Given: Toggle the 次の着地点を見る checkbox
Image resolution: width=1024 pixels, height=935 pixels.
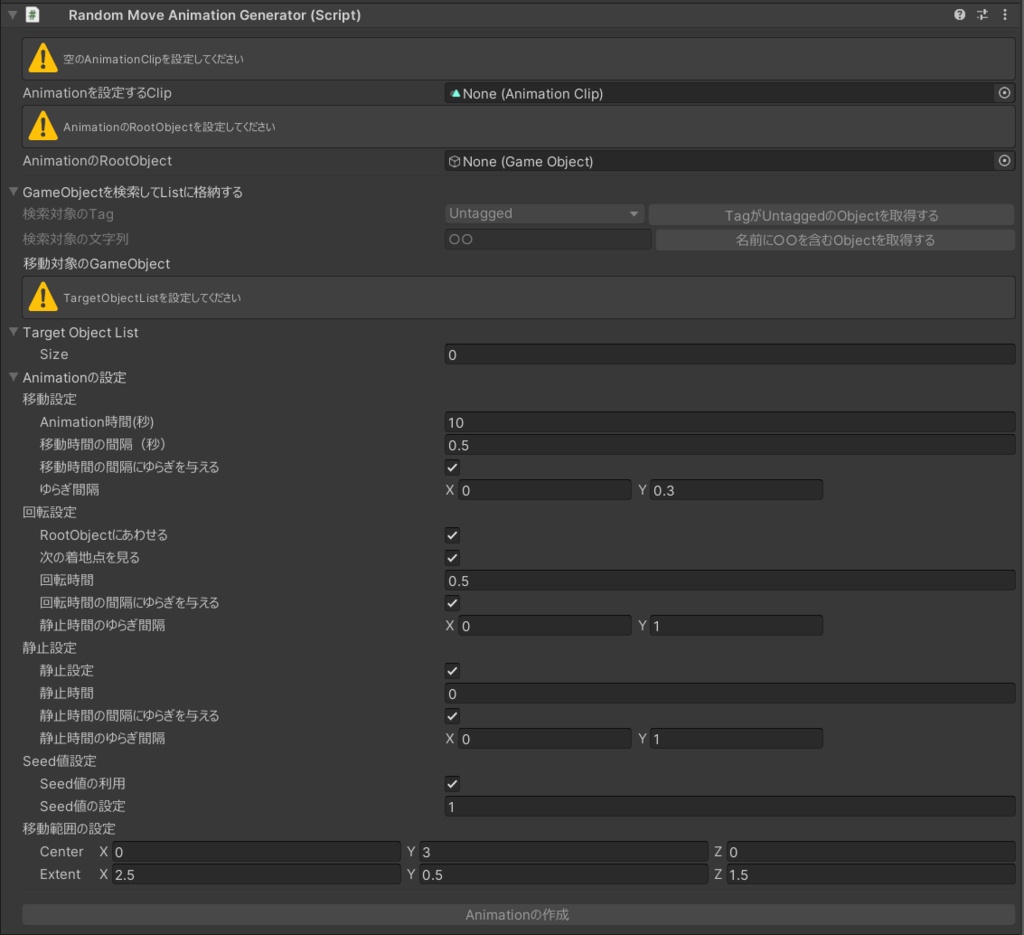Looking at the screenshot, I should [x=451, y=557].
